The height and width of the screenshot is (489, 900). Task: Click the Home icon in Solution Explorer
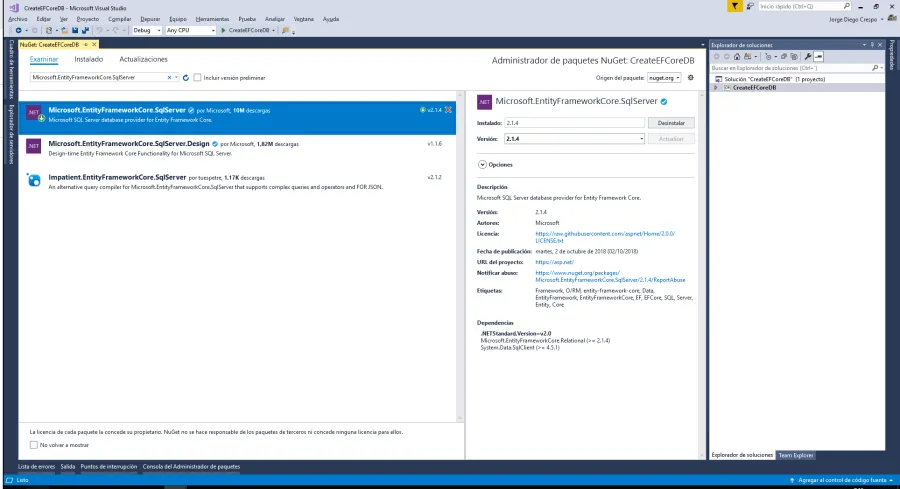[737, 56]
